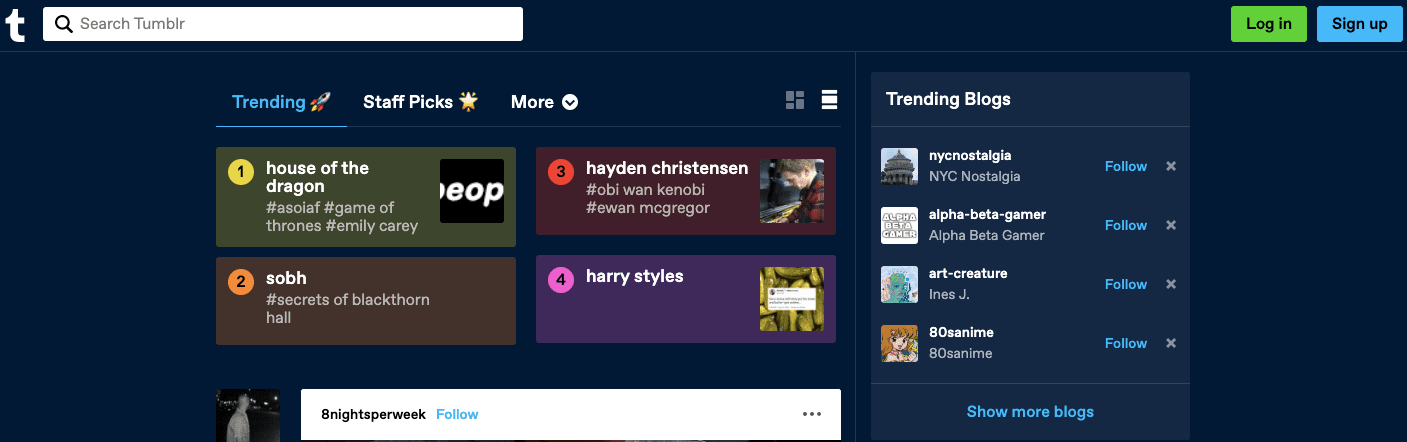Open trending topic hayden christensen
Screen dimensions: 1407x442
686,191
